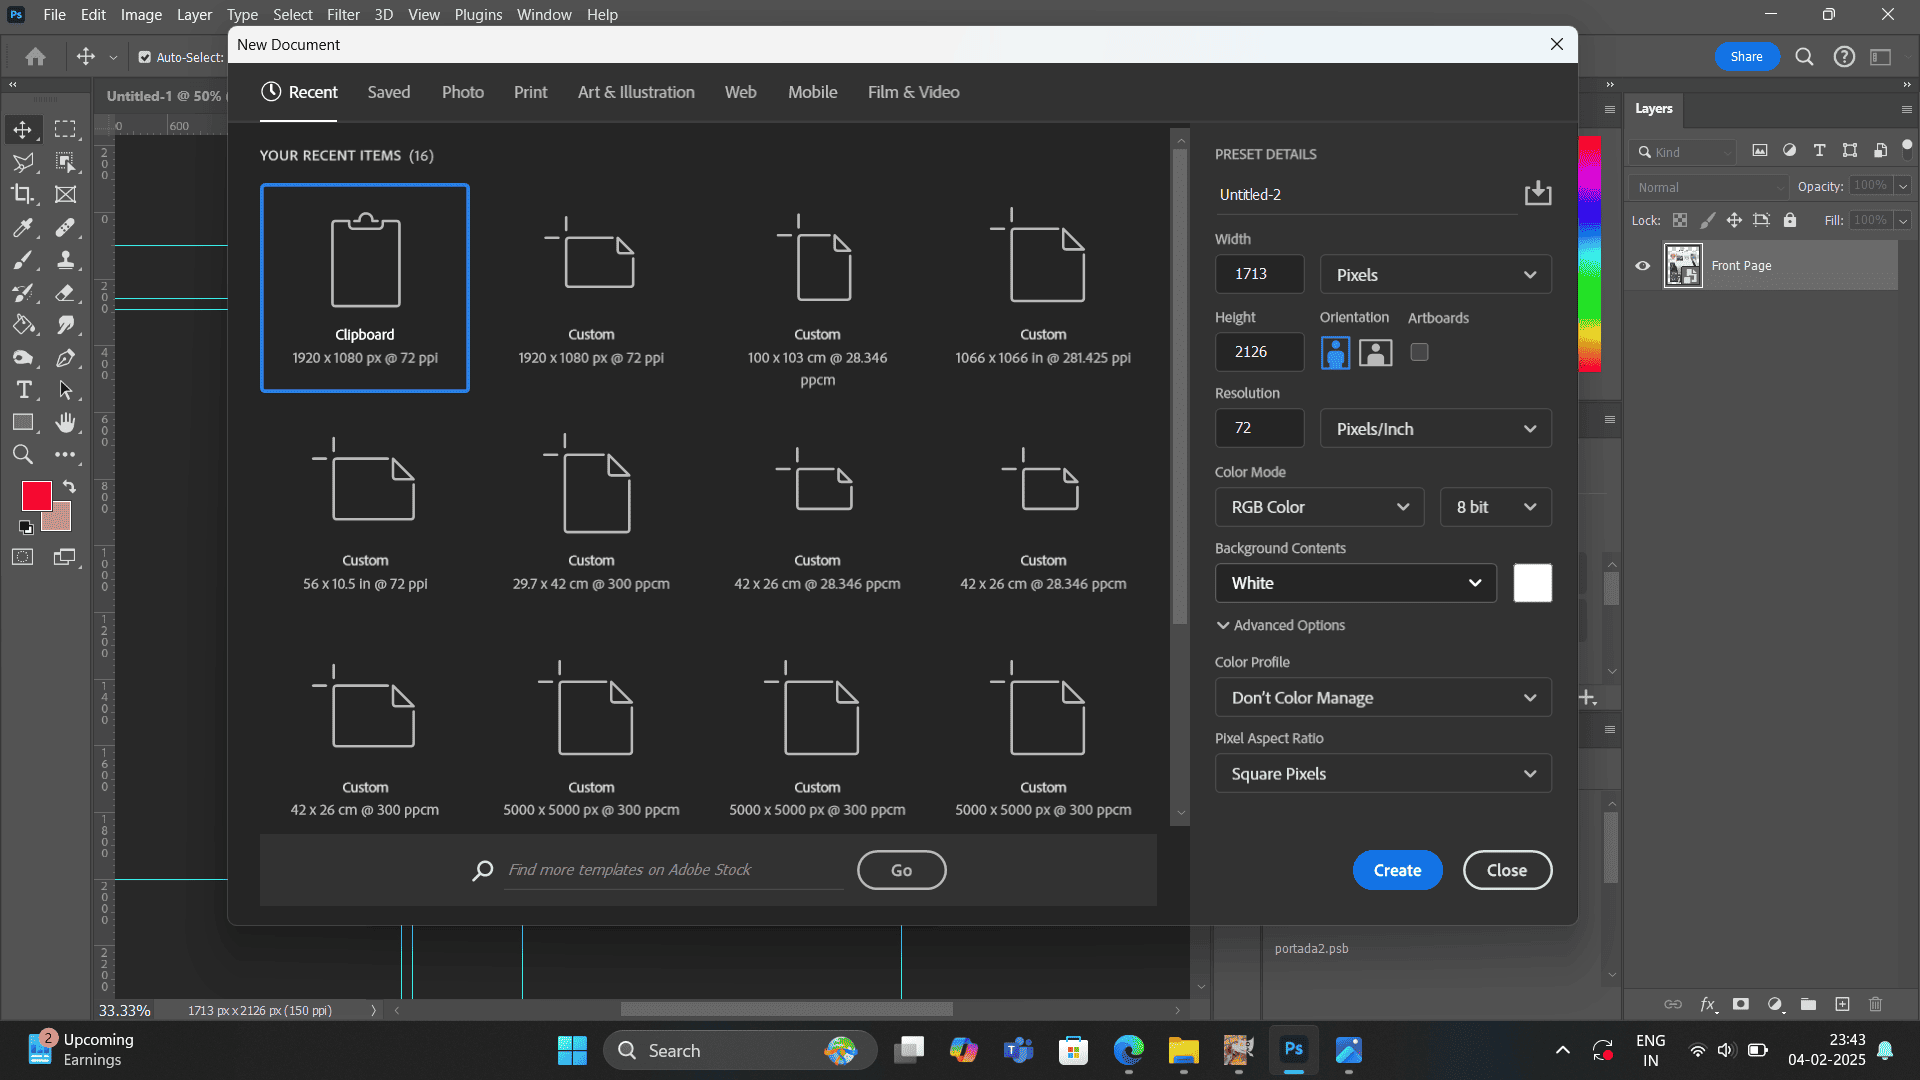Viewport: 1920px width, 1080px height.
Task: Select the Paint Bucket tool
Action: [22, 325]
